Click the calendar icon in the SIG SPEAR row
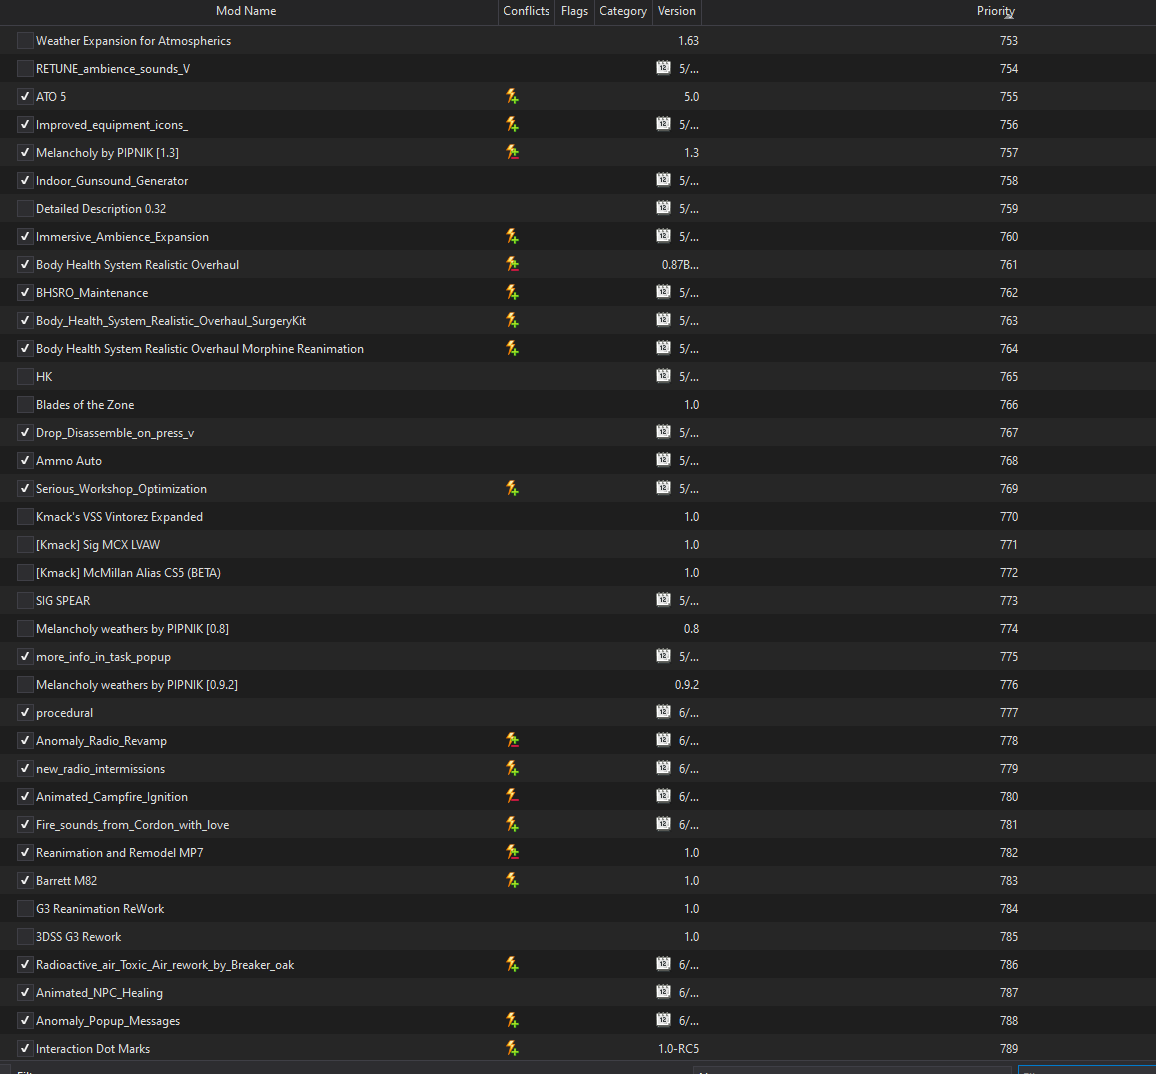This screenshot has height=1074, width=1156. pyautogui.click(x=664, y=600)
